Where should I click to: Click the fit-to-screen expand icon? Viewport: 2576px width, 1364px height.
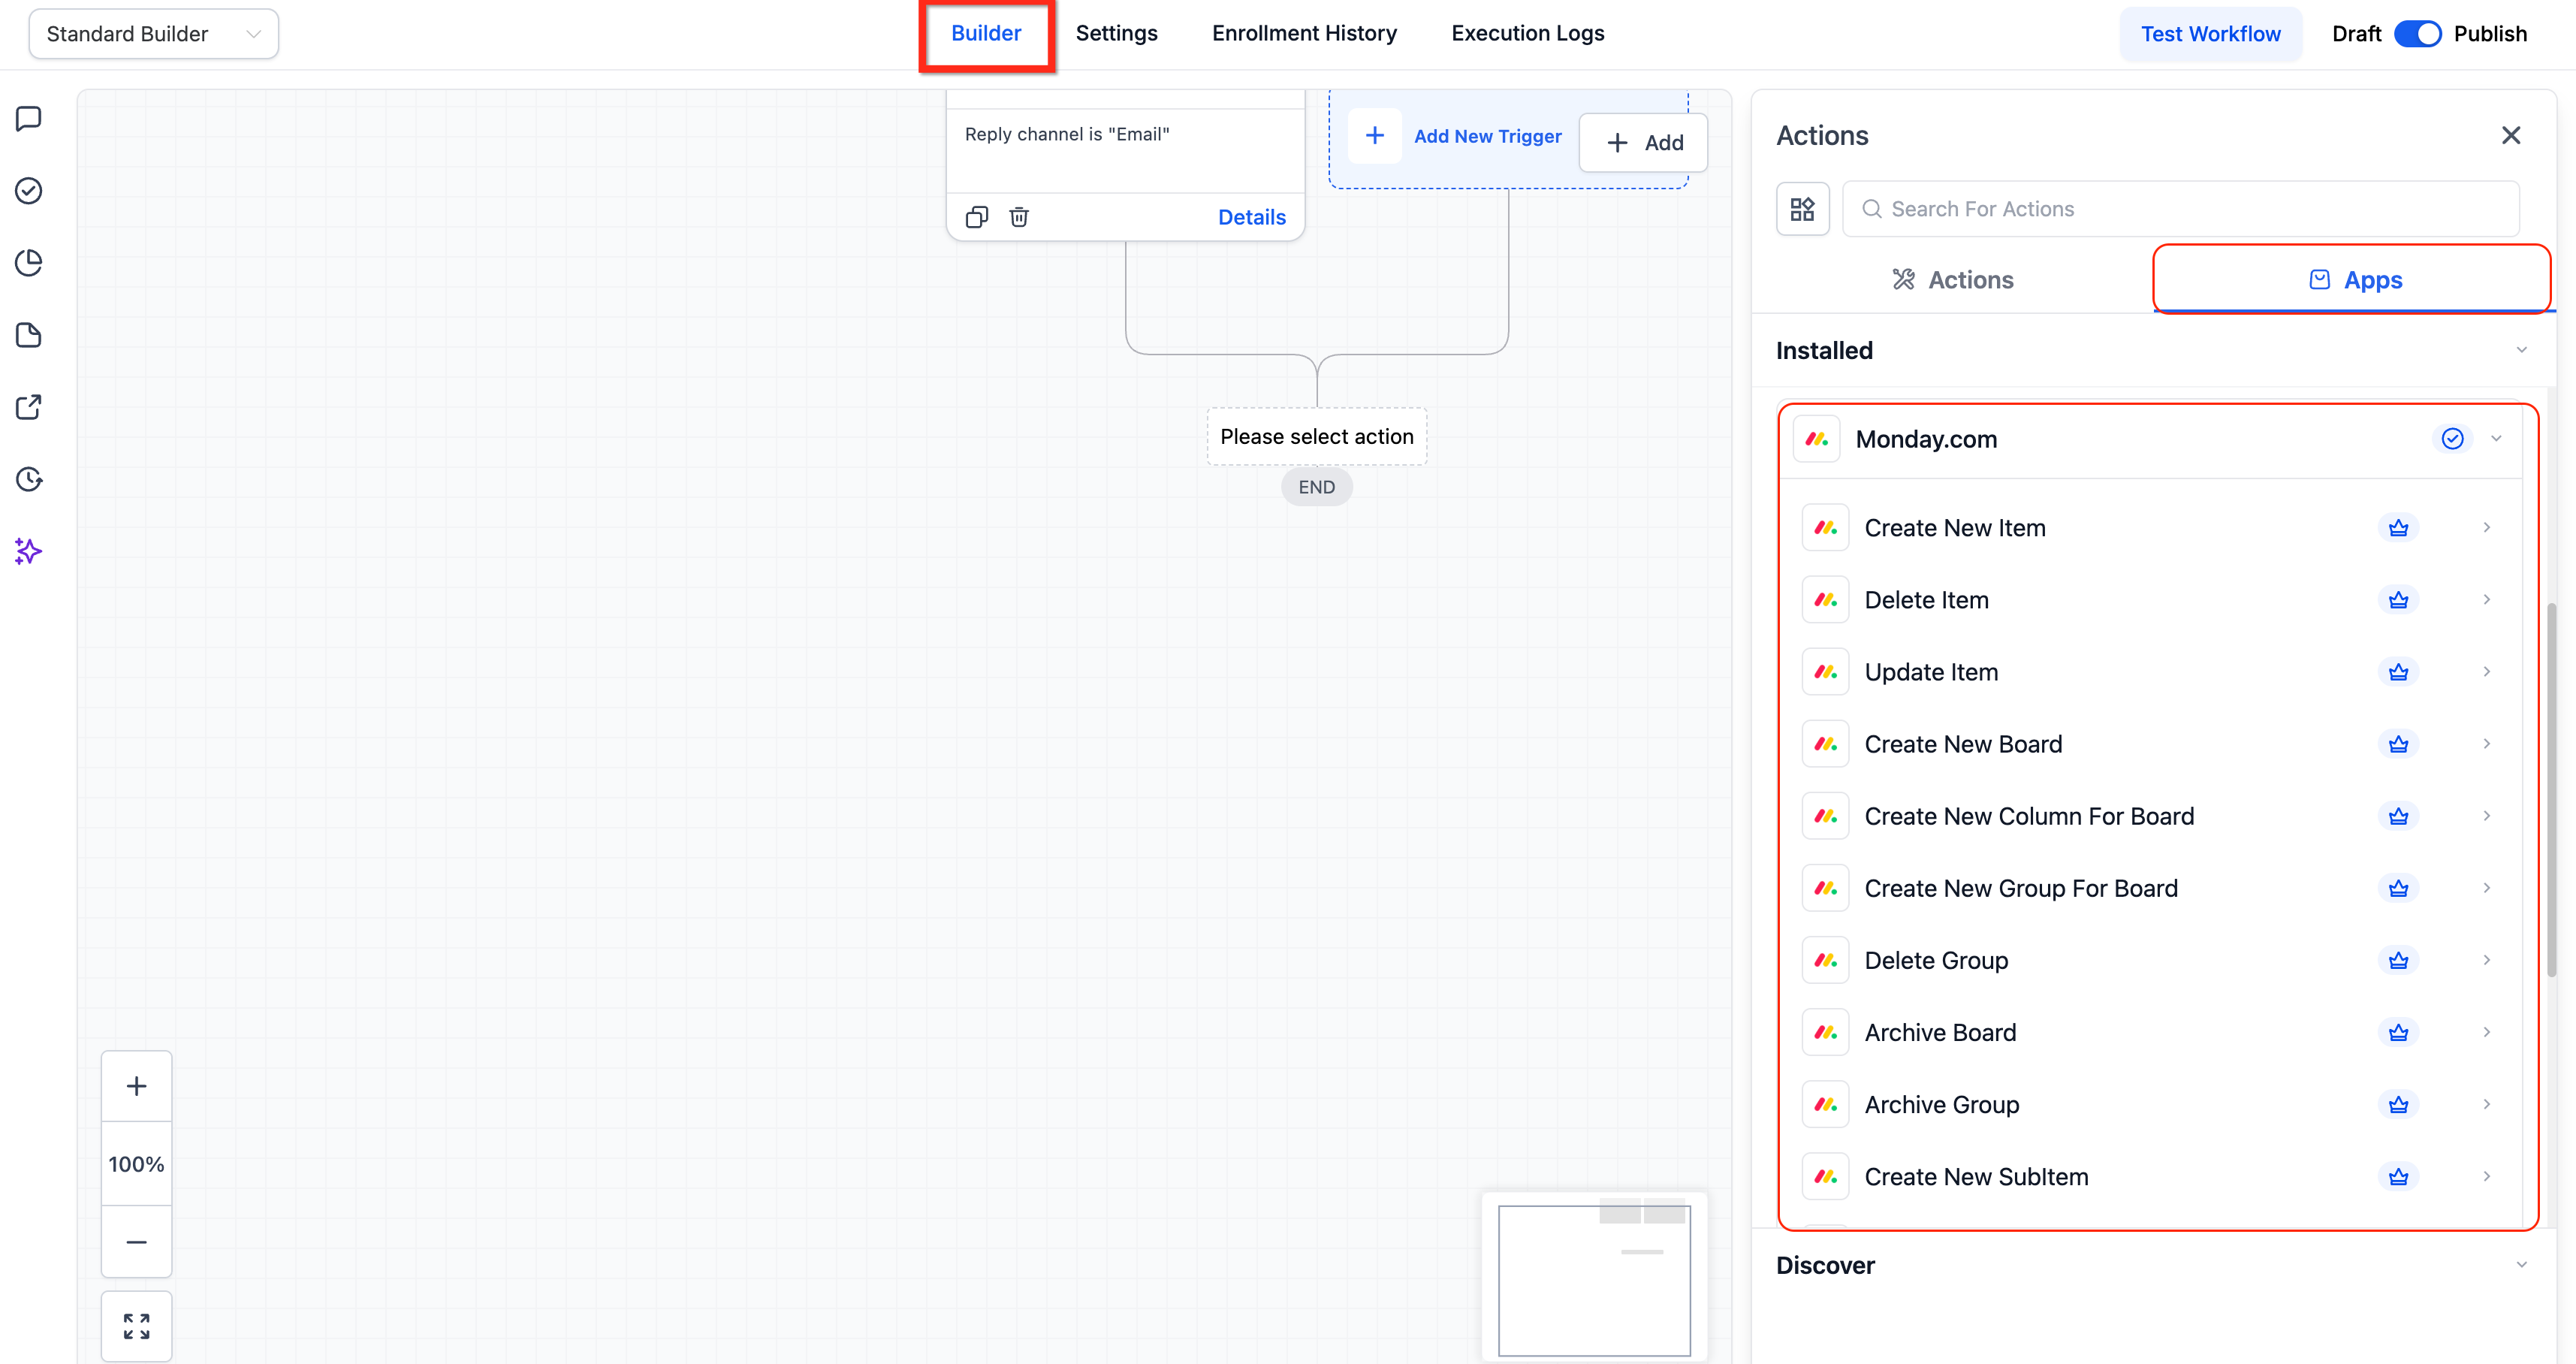(137, 1326)
